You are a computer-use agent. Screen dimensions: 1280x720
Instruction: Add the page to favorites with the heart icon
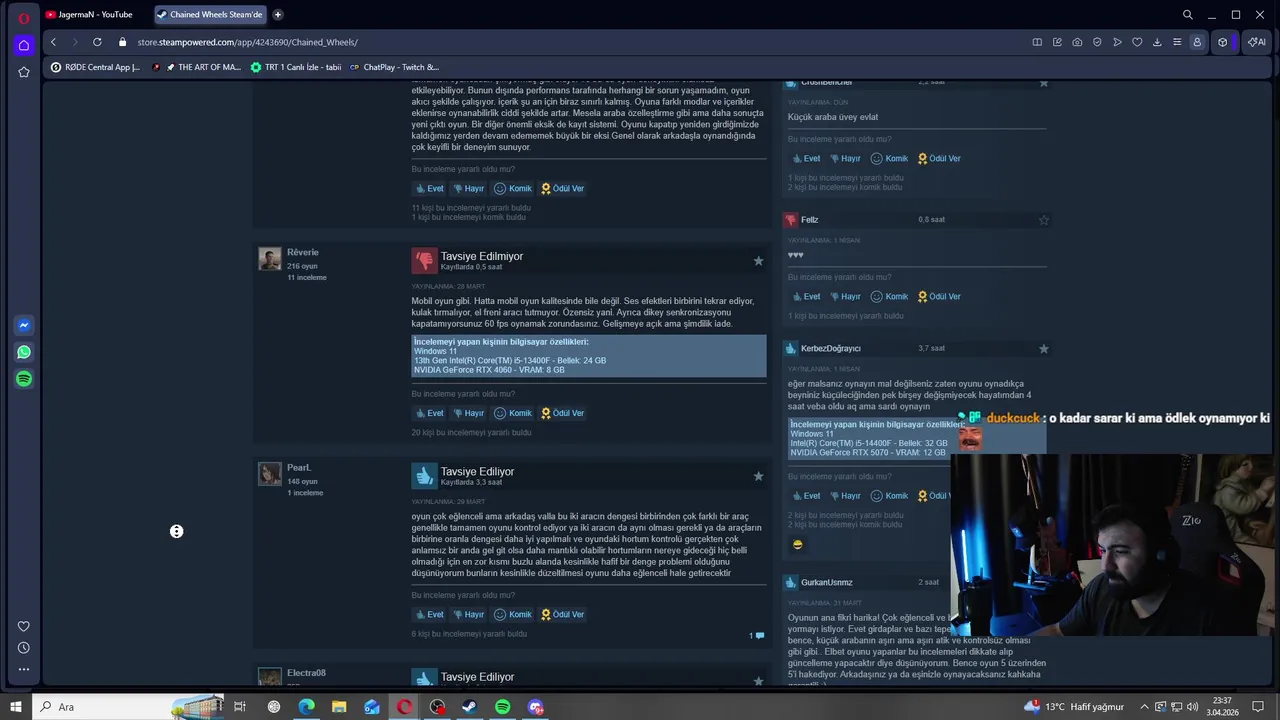click(1137, 42)
